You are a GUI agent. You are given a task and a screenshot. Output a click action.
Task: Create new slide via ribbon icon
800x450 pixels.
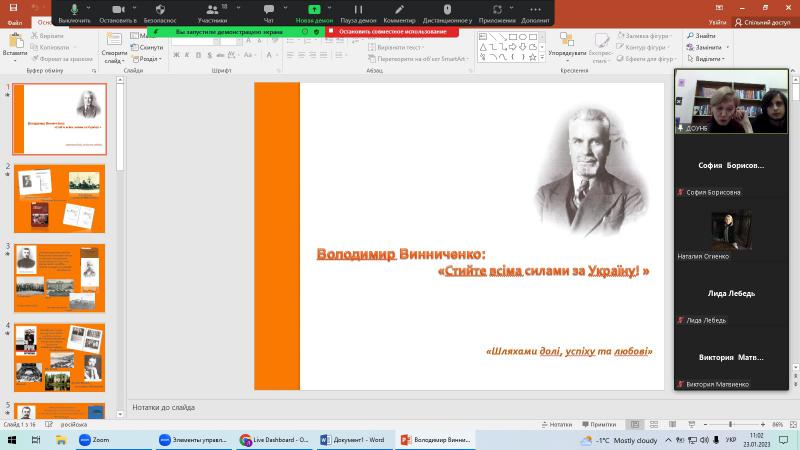coord(114,40)
